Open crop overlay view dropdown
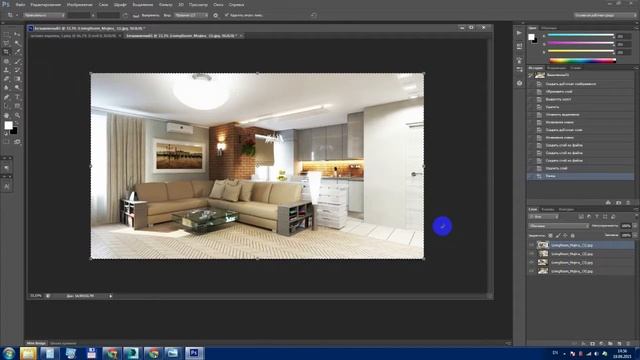The image size is (640, 360). tap(191, 15)
